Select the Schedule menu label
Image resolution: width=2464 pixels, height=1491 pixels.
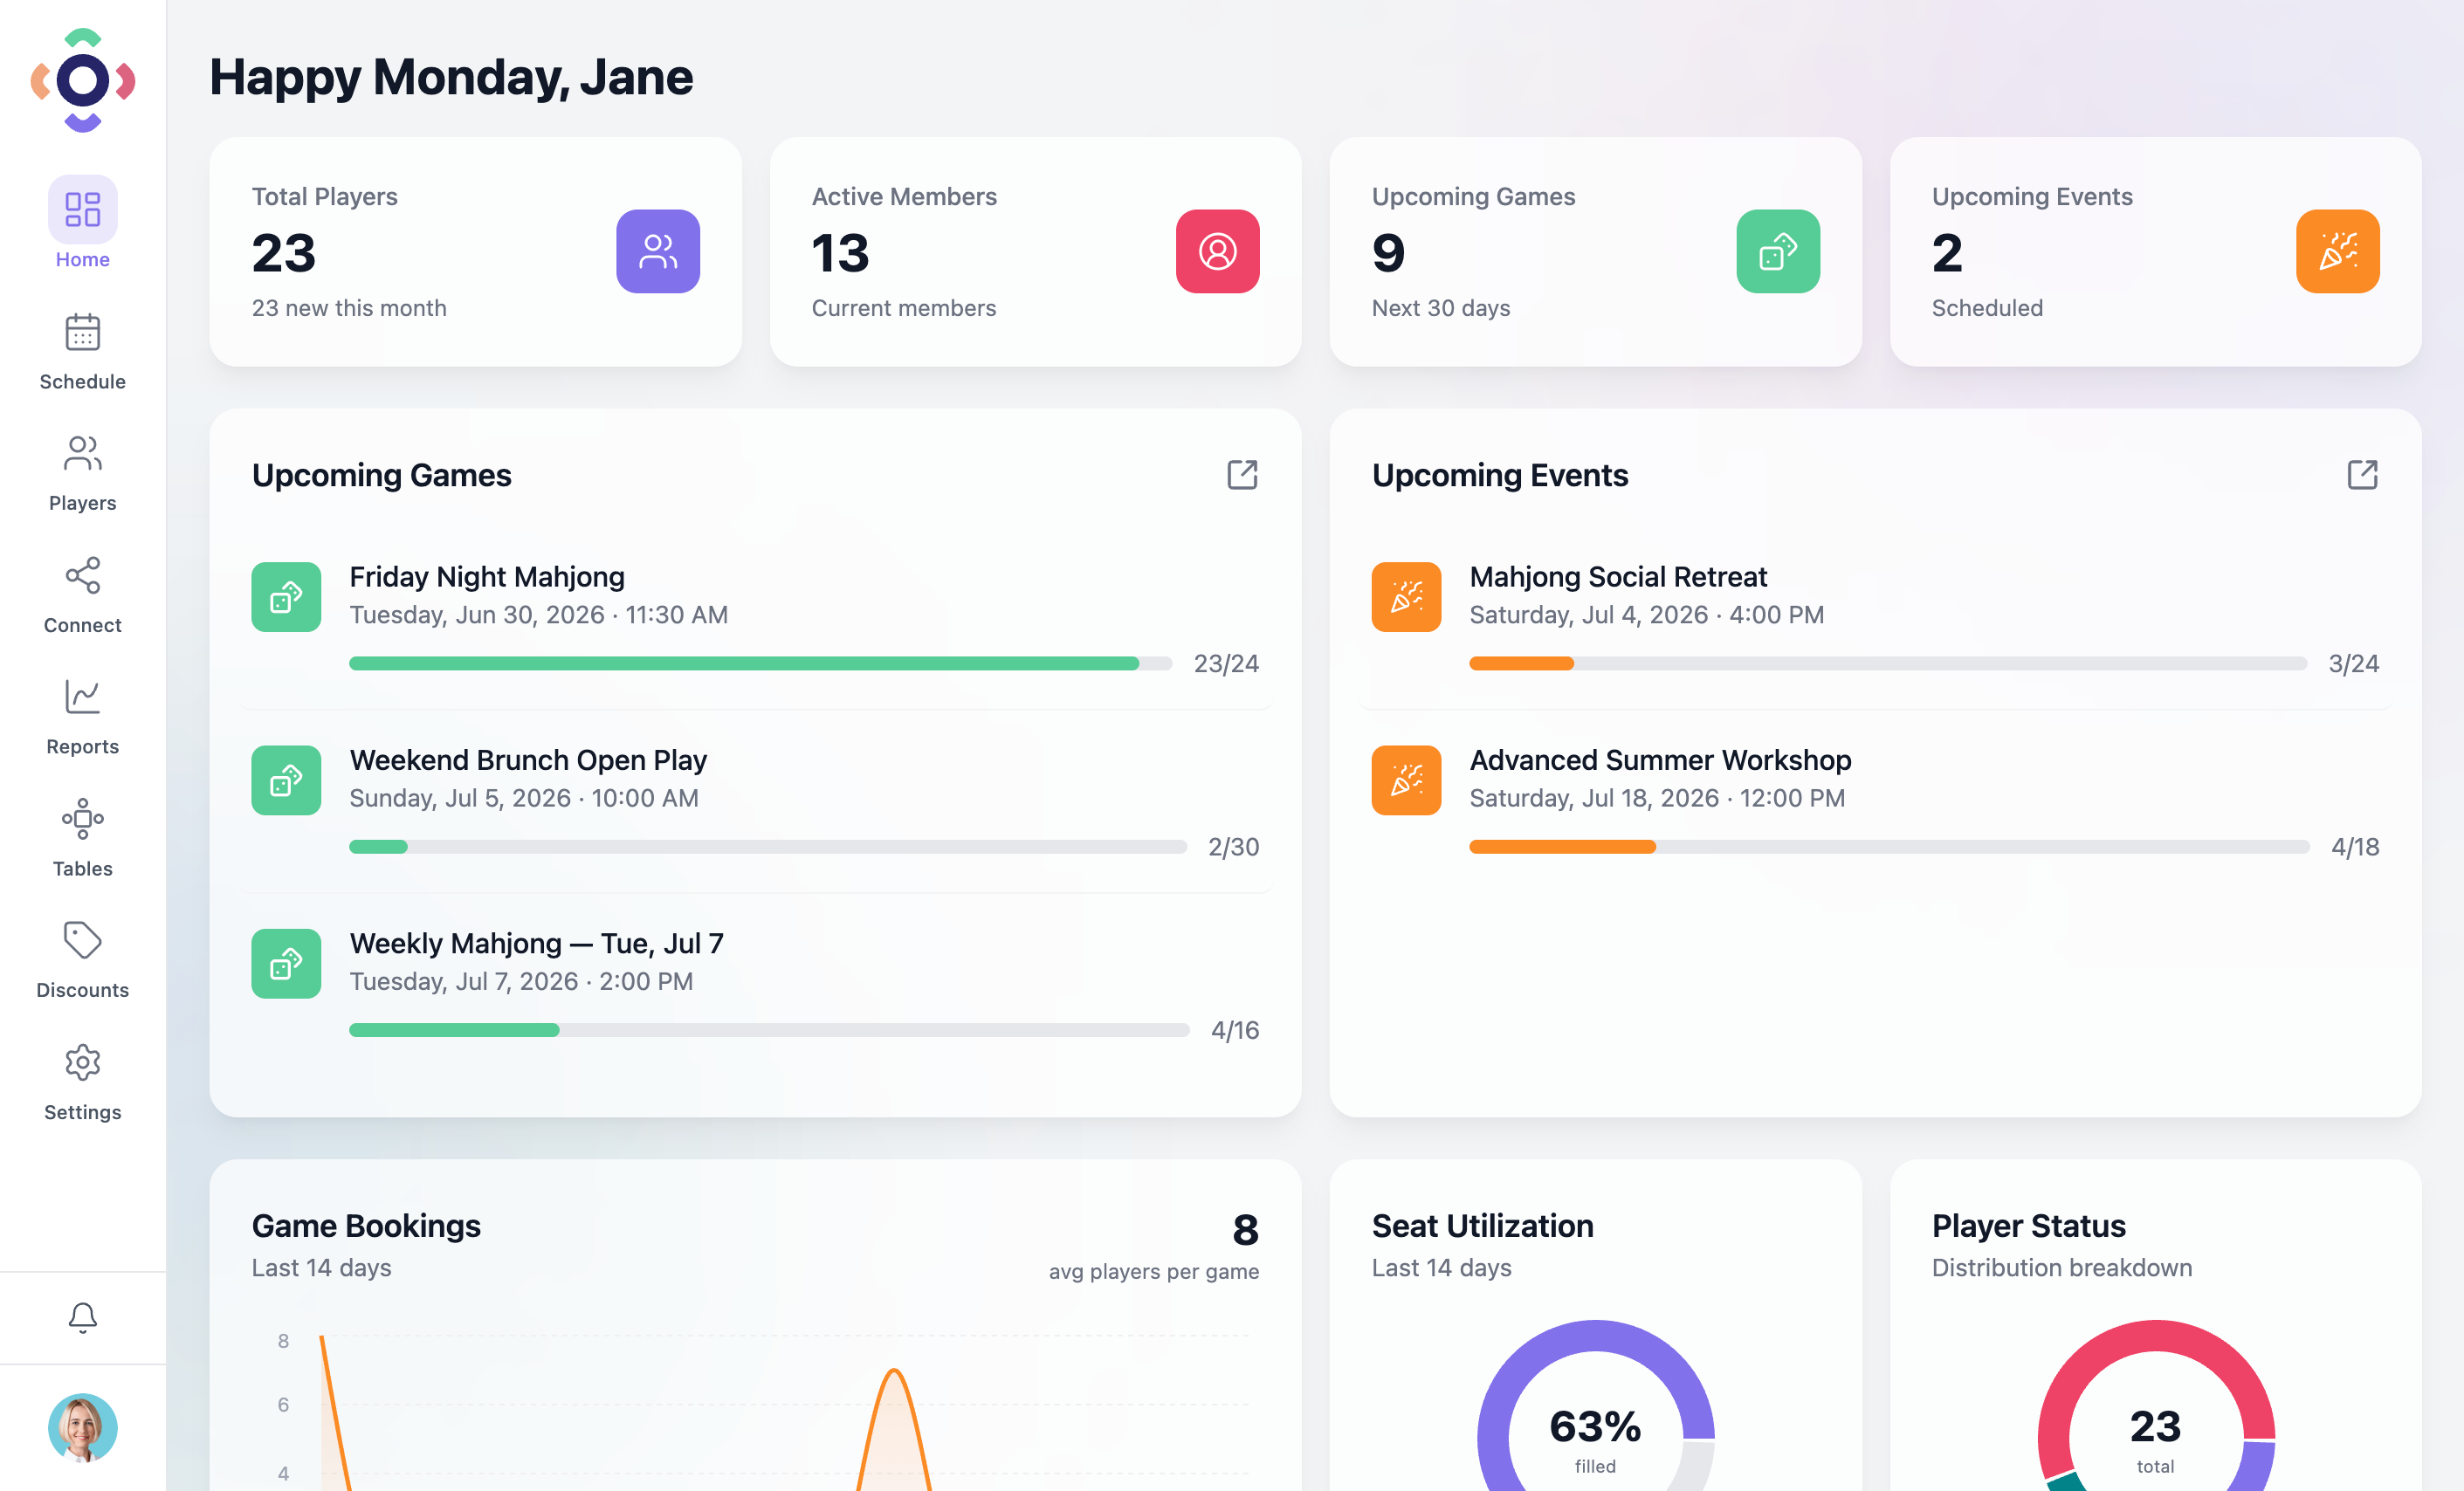pyautogui.click(x=83, y=382)
